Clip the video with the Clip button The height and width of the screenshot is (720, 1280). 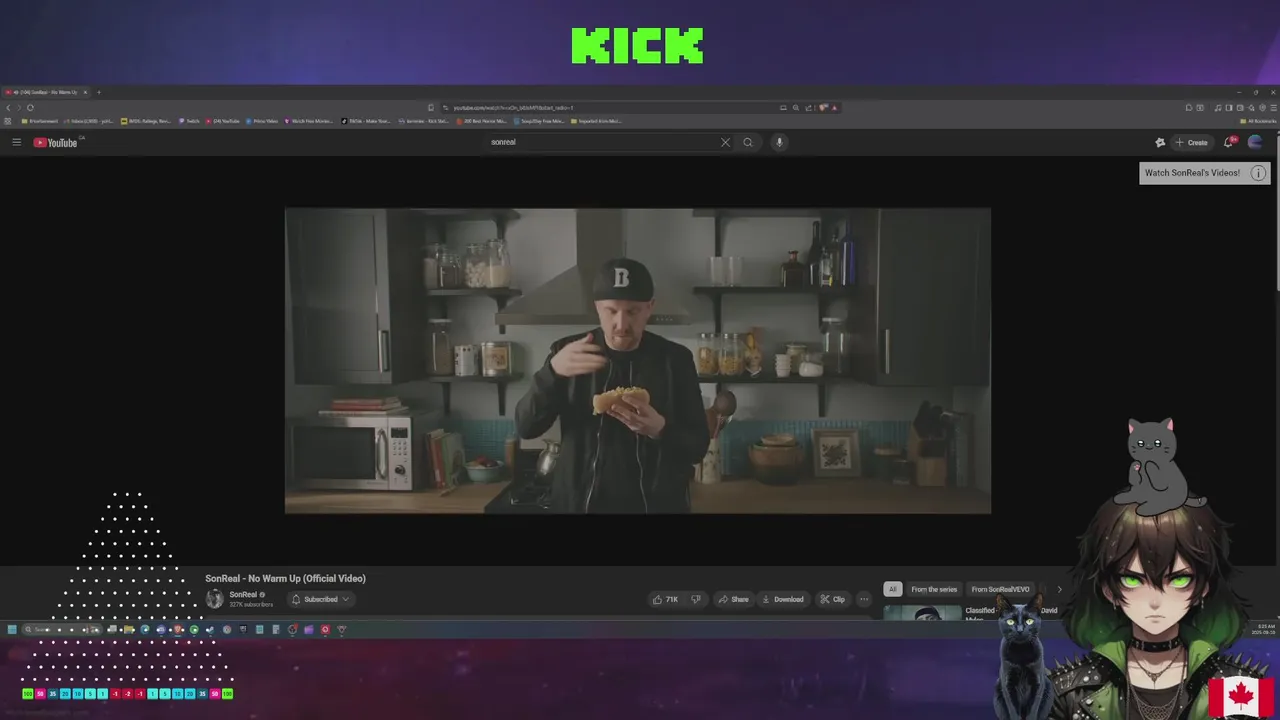[832, 599]
